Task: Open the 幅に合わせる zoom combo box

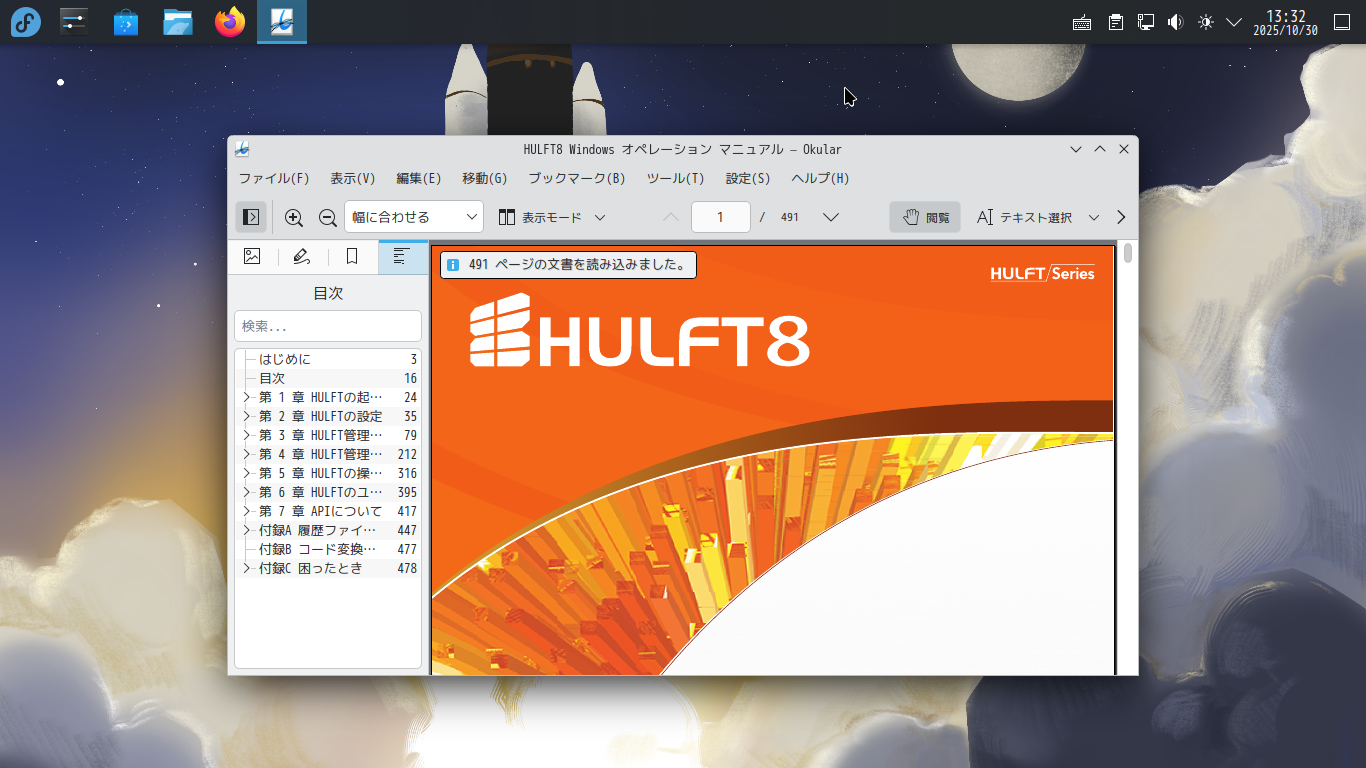Action: [x=414, y=217]
